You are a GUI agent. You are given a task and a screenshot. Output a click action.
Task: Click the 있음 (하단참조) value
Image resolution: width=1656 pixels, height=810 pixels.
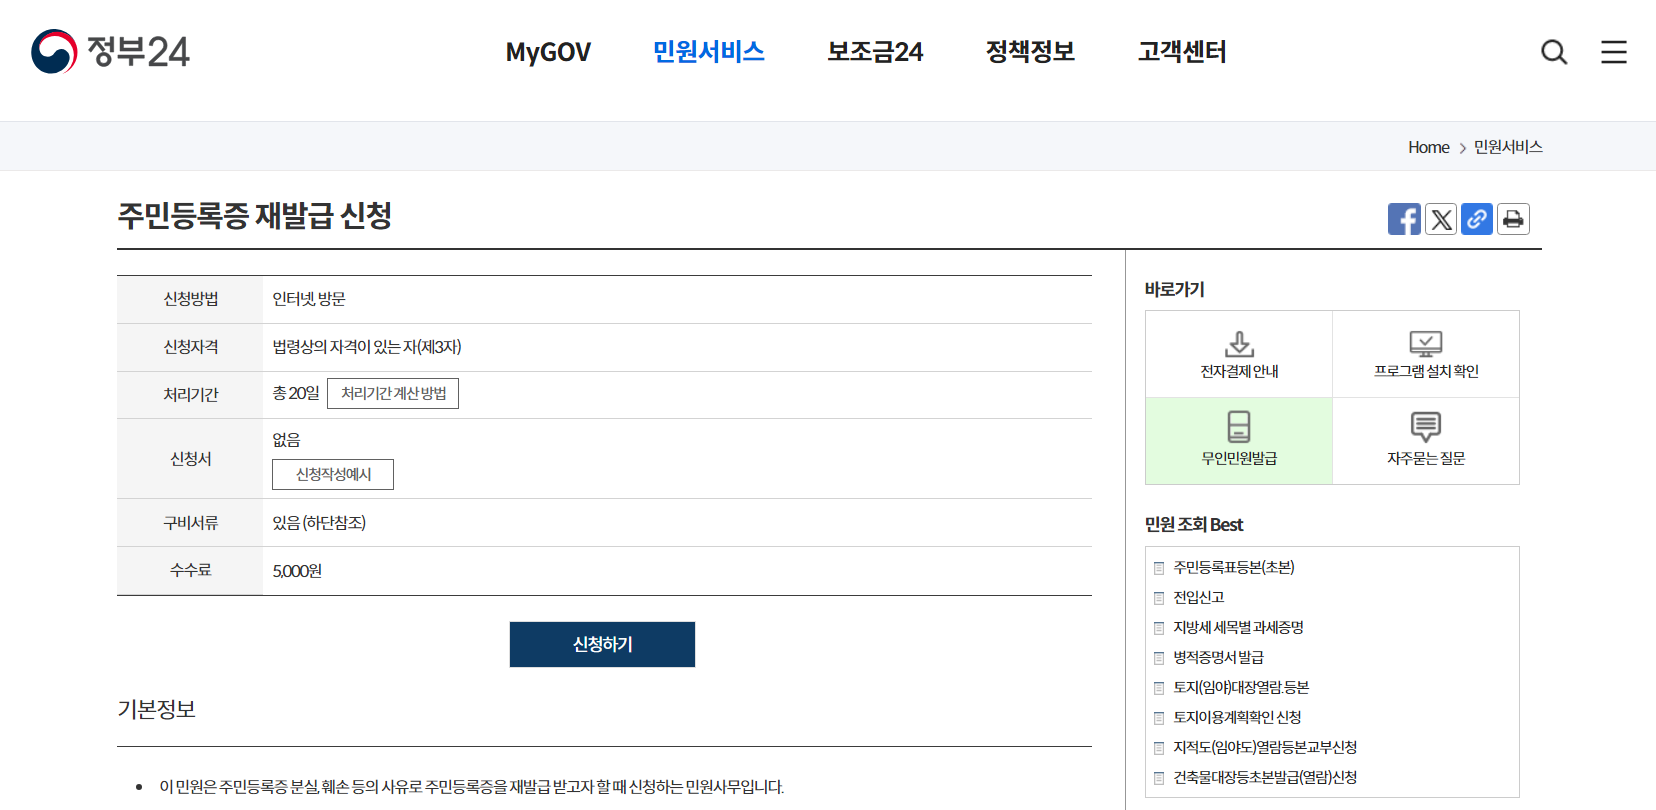click(319, 523)
